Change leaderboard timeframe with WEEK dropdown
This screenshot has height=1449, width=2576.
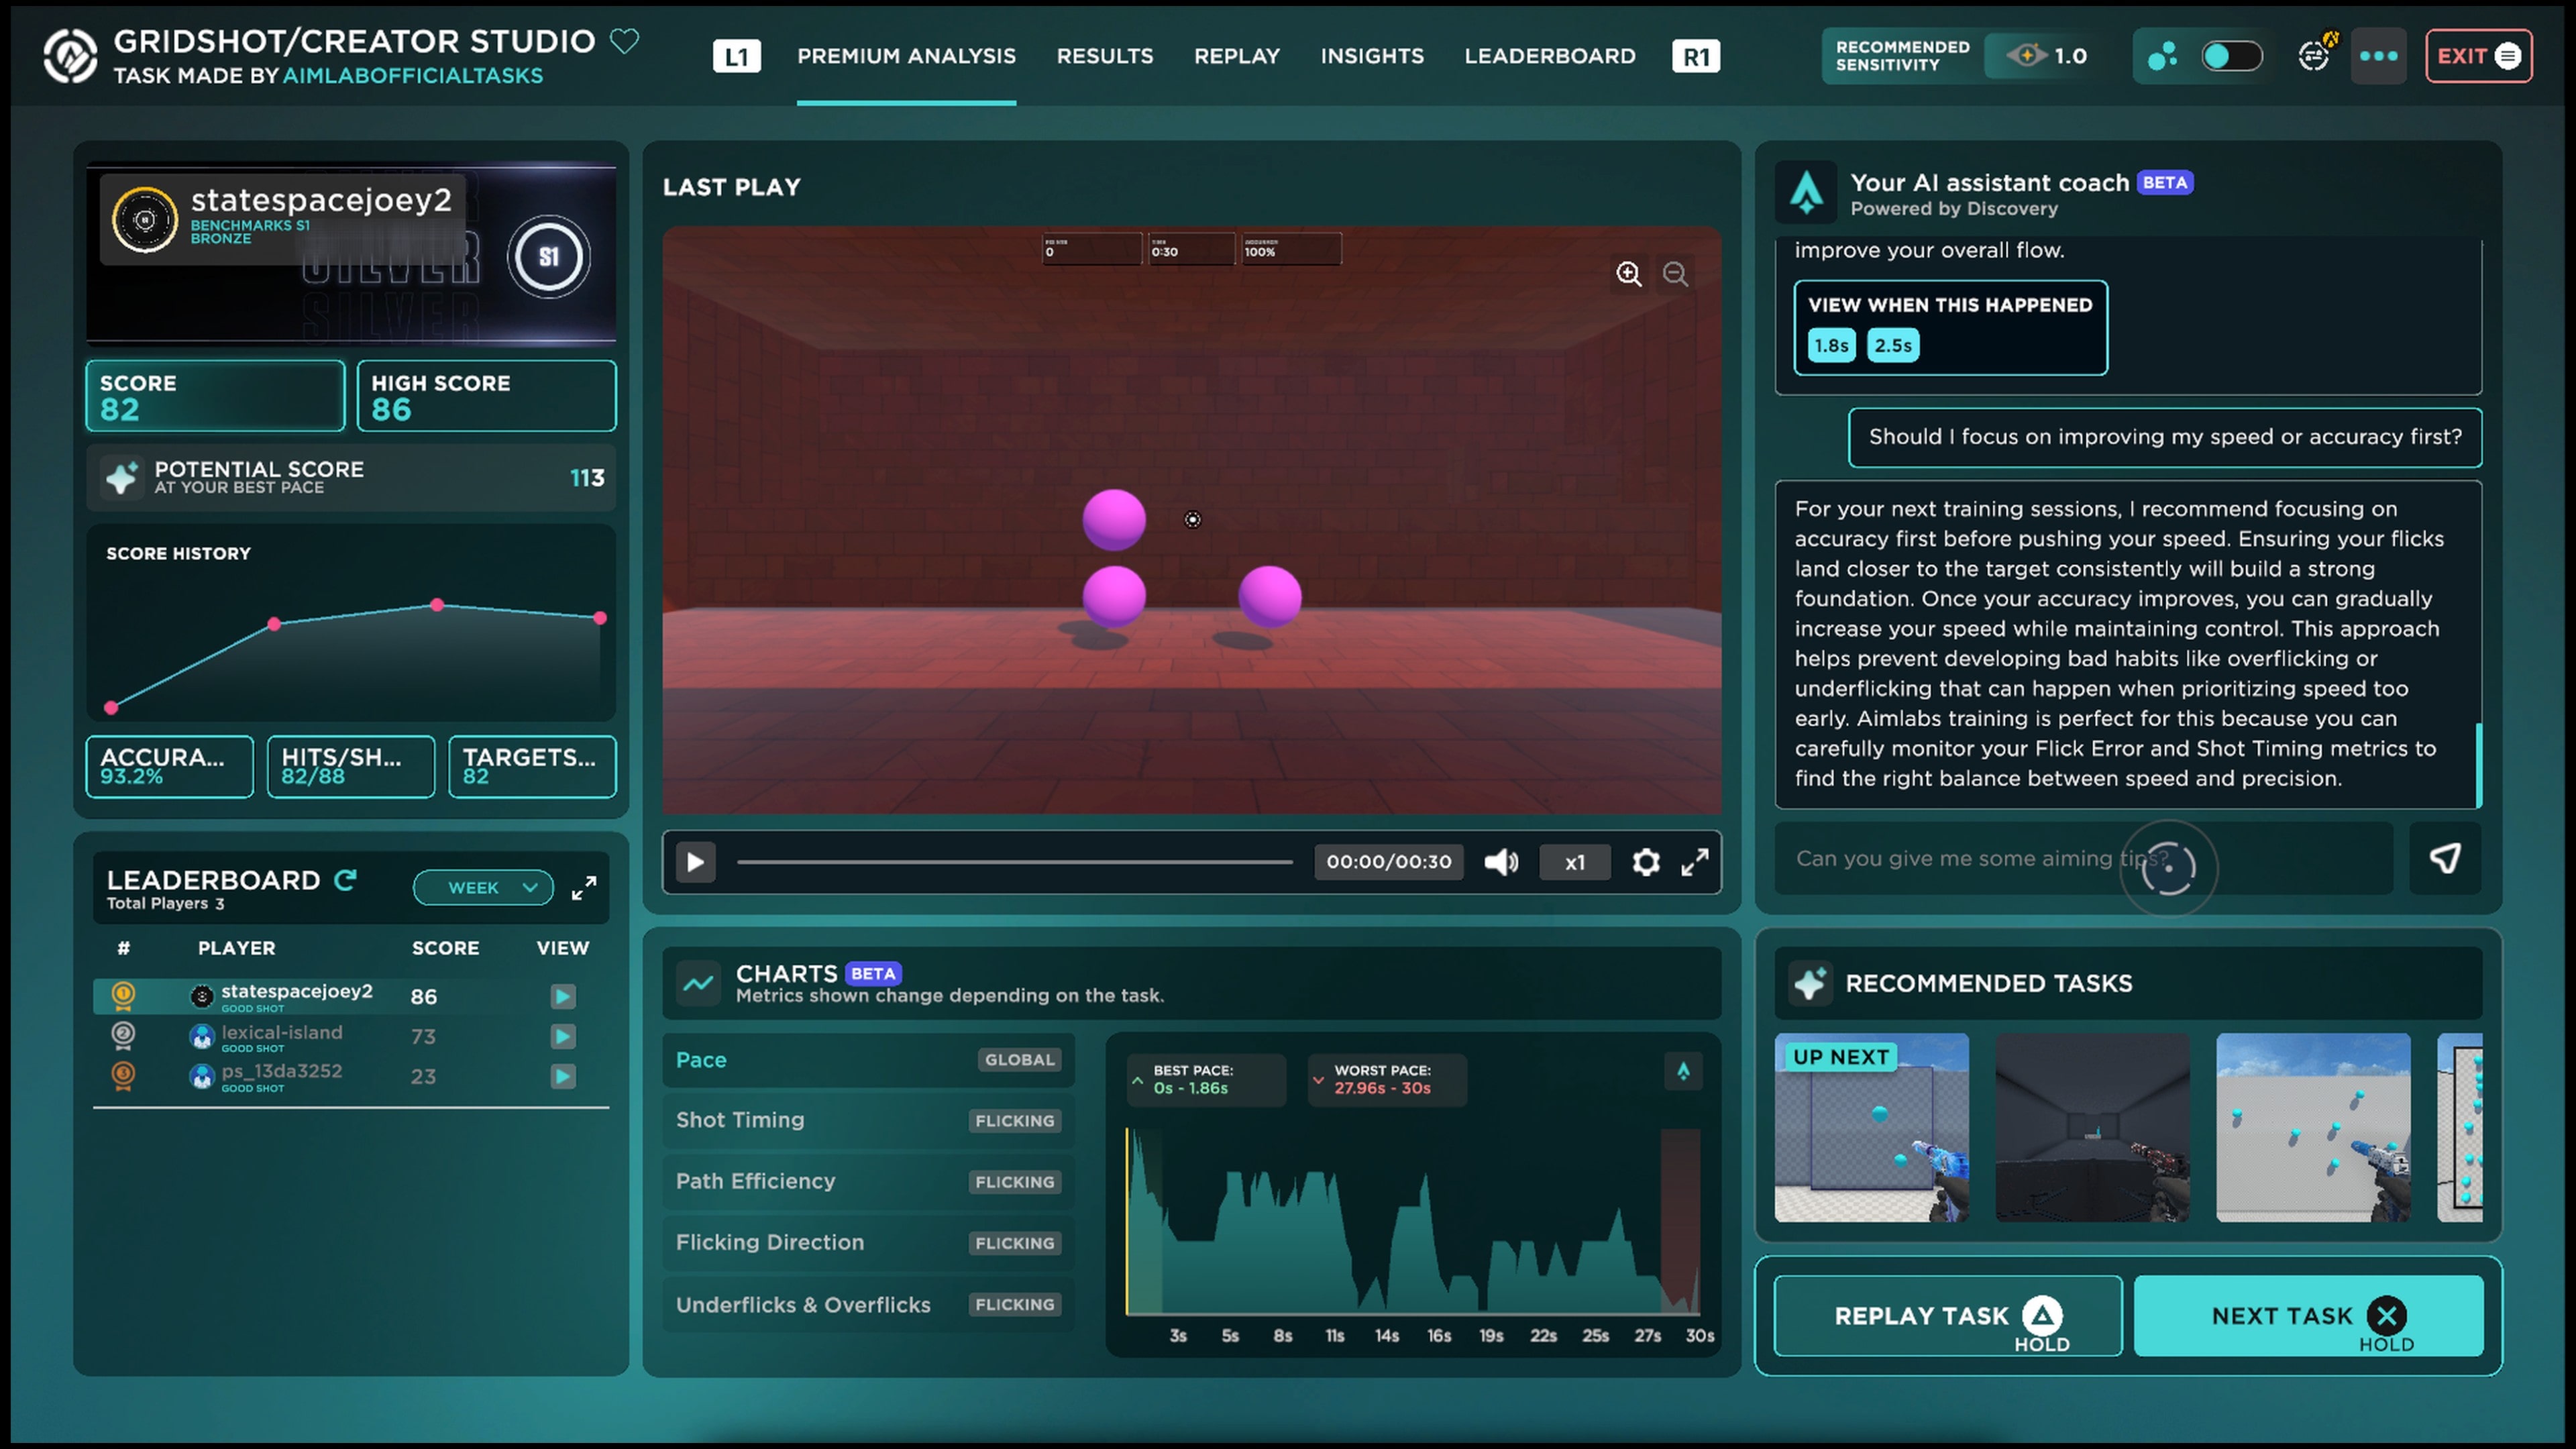click(x=483, y=887)
